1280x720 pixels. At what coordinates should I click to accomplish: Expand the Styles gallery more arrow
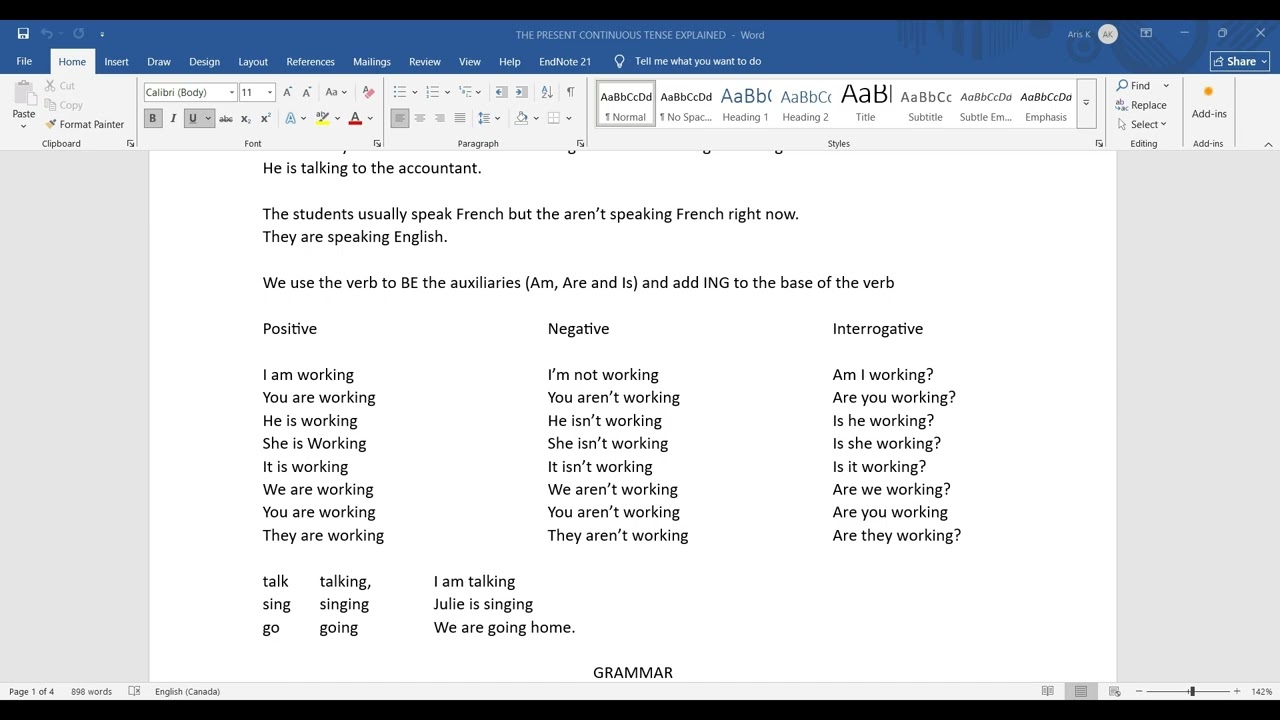(x=1086, y=103)
